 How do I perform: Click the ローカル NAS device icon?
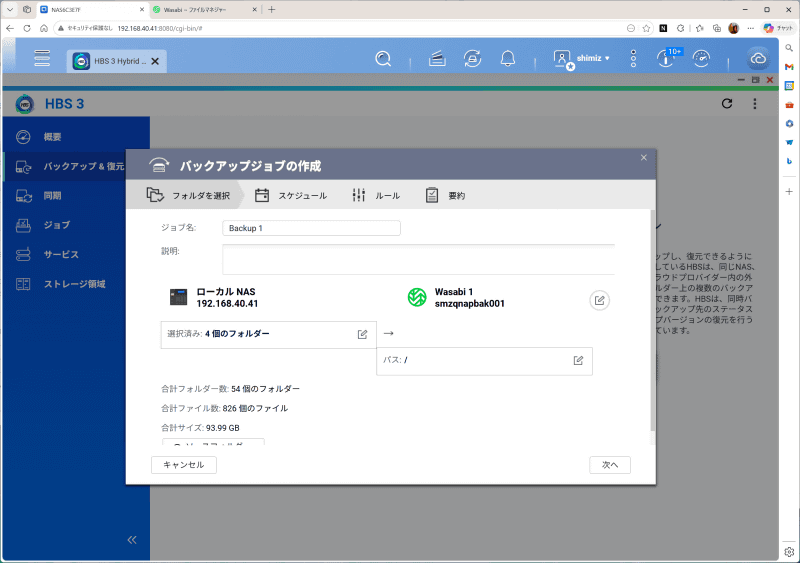tap(179, 297)
